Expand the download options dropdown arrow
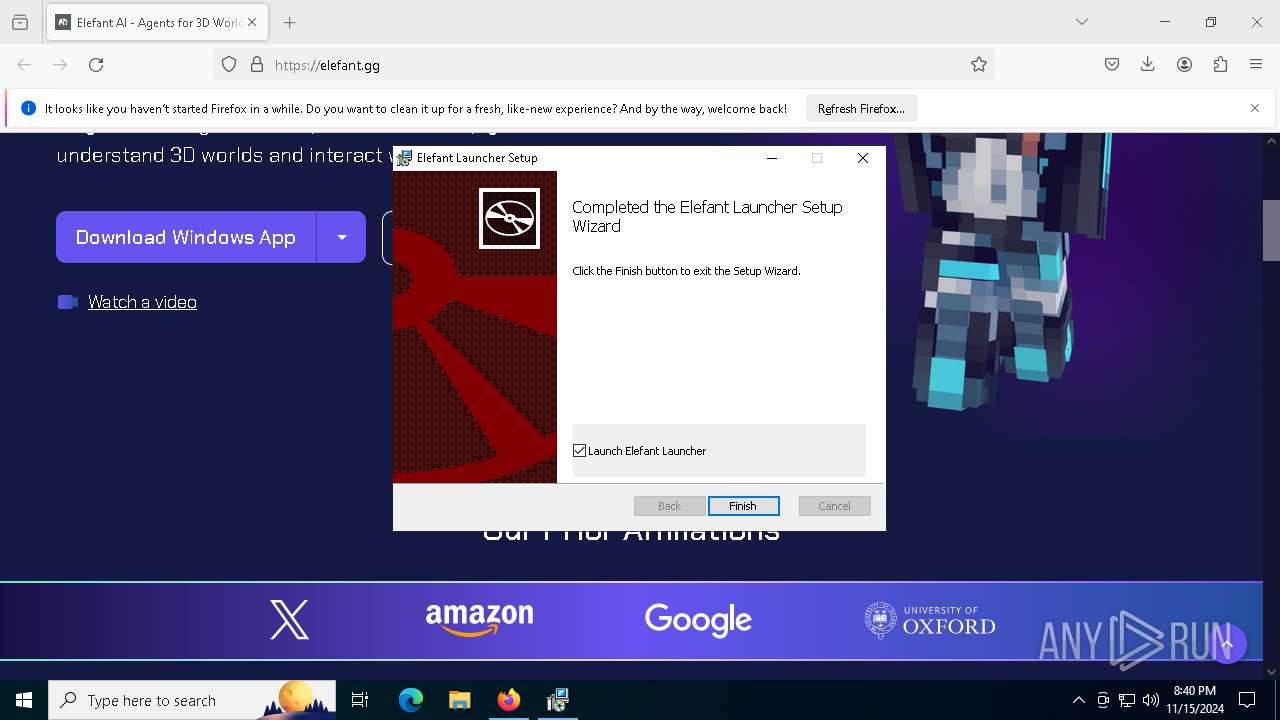 342,237
